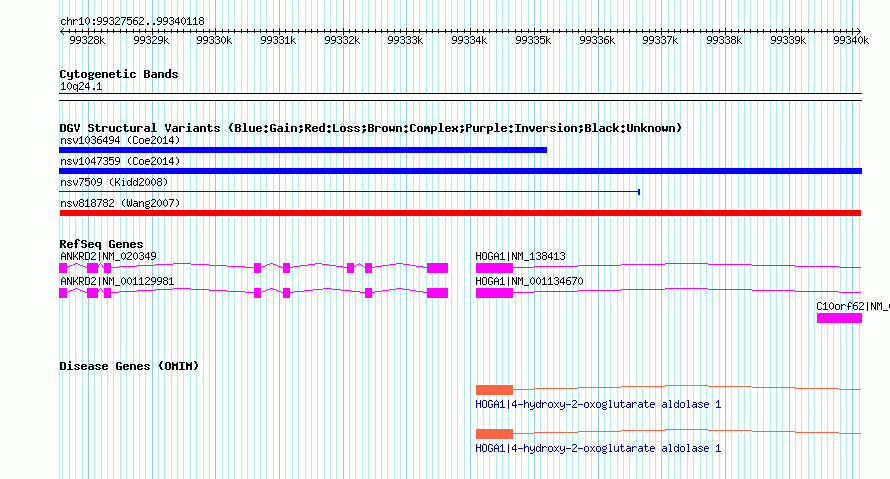Click the 99337k ruler tick label
890x479 pixels.
coord(660,40)
